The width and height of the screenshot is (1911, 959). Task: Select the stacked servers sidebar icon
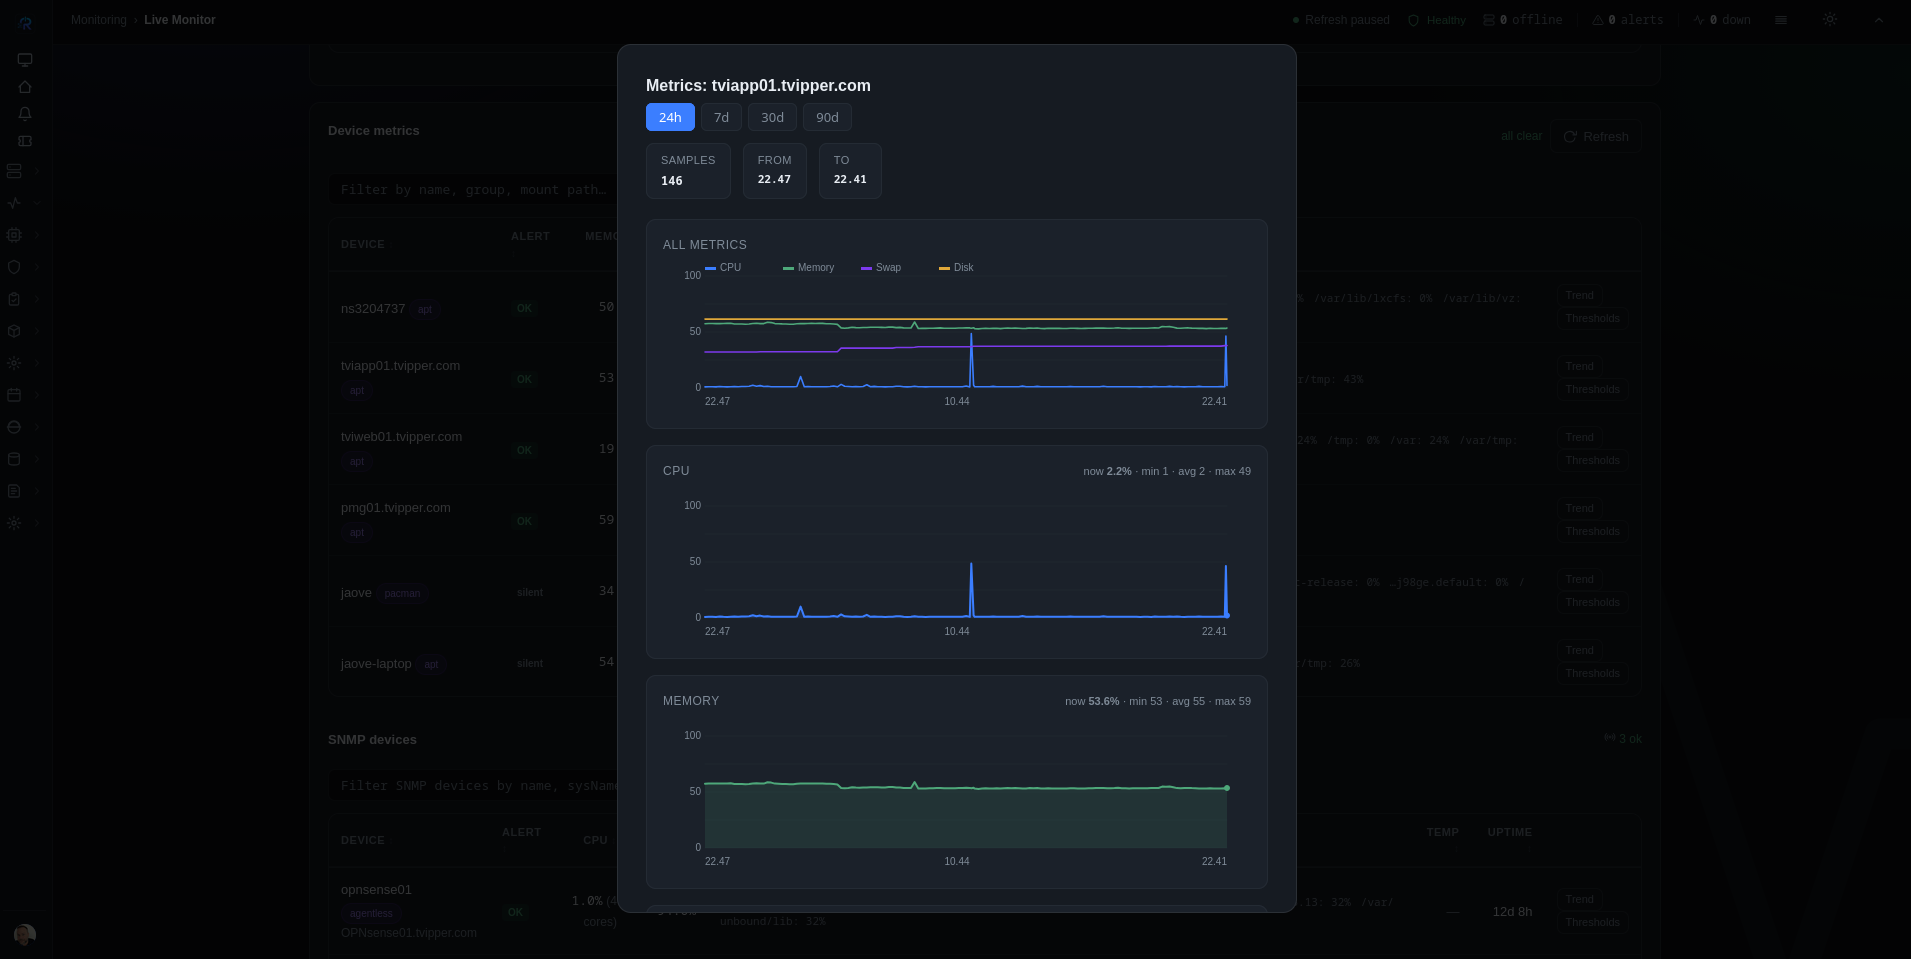coord(14,171)
